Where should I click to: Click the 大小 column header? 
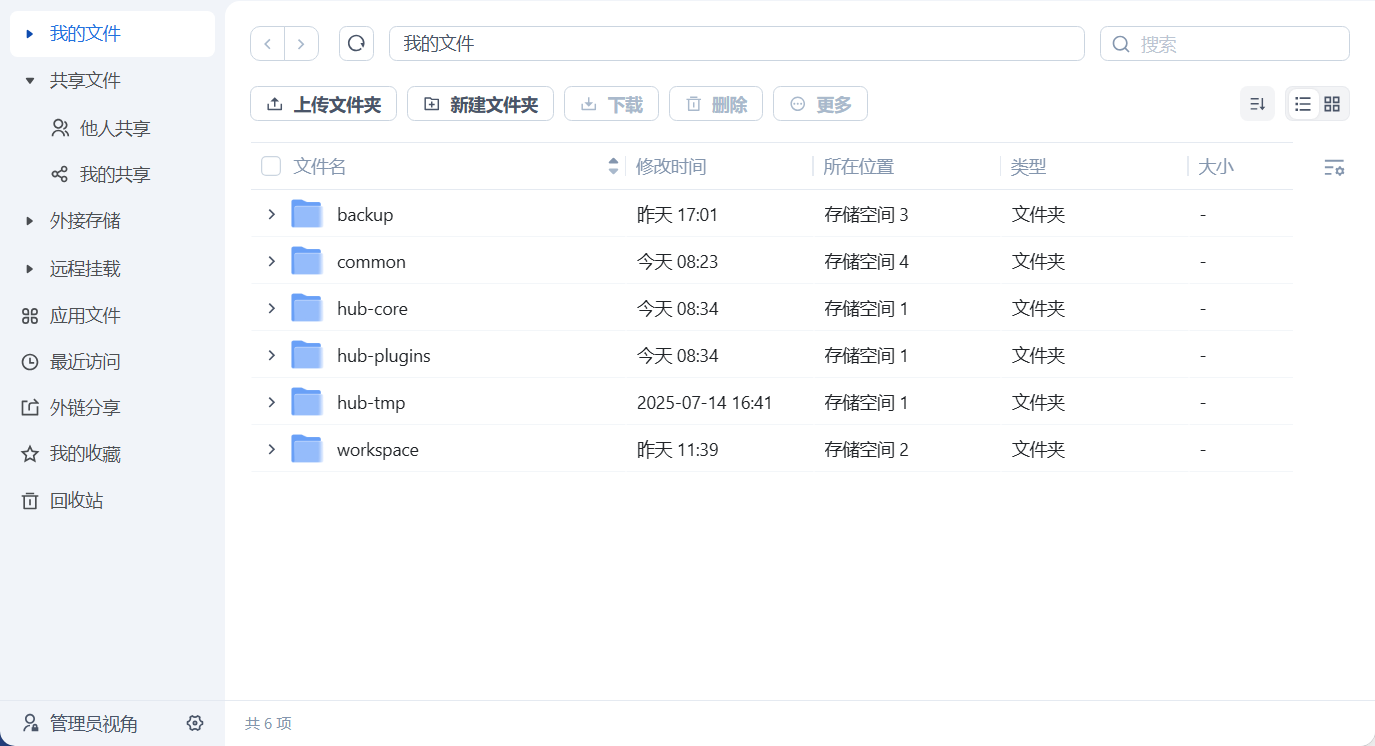tap(1216, 166)
